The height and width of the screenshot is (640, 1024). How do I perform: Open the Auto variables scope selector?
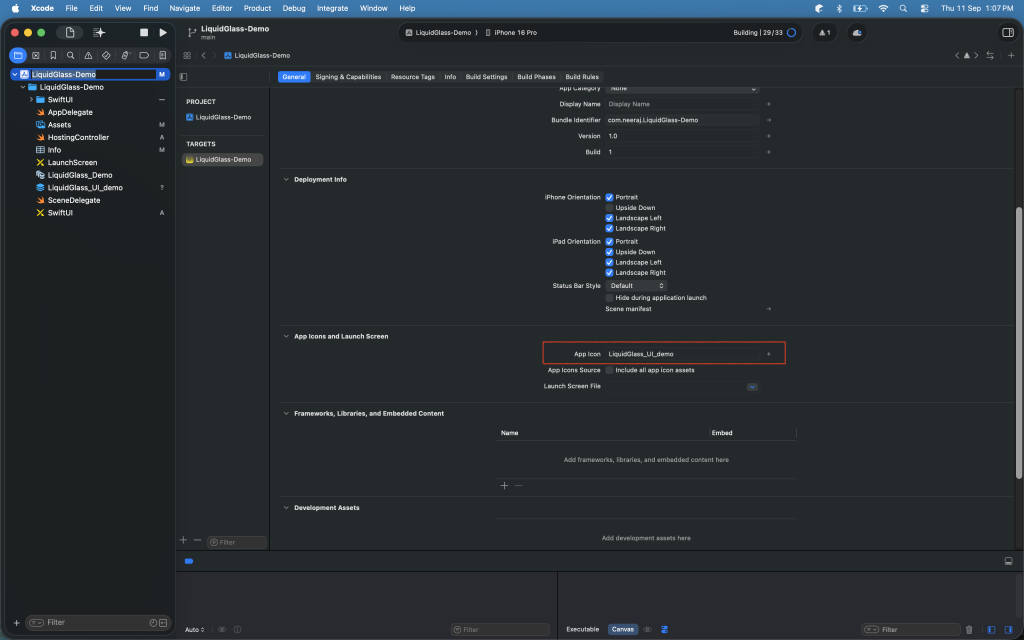point(195,630)
